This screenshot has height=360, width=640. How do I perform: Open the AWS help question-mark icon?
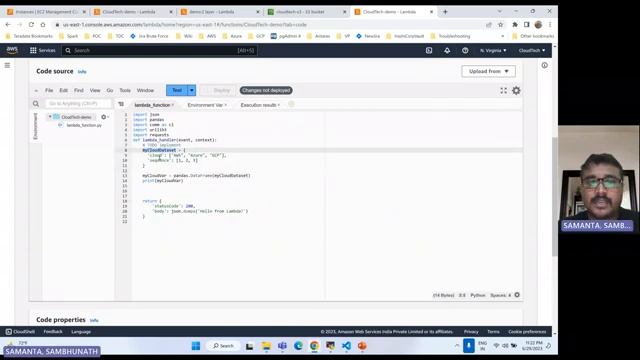point(465,50)
